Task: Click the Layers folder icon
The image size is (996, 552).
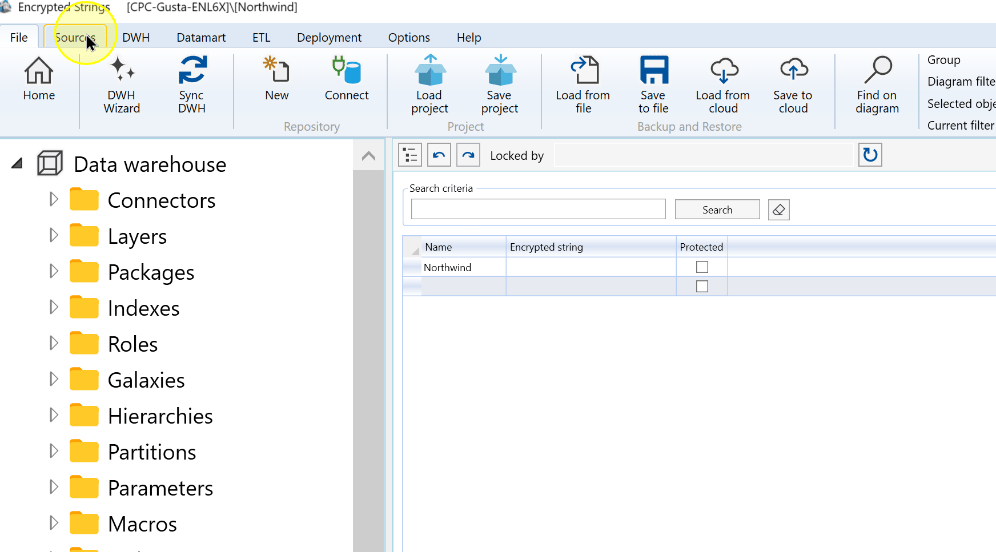Action: tap(84, 236)
